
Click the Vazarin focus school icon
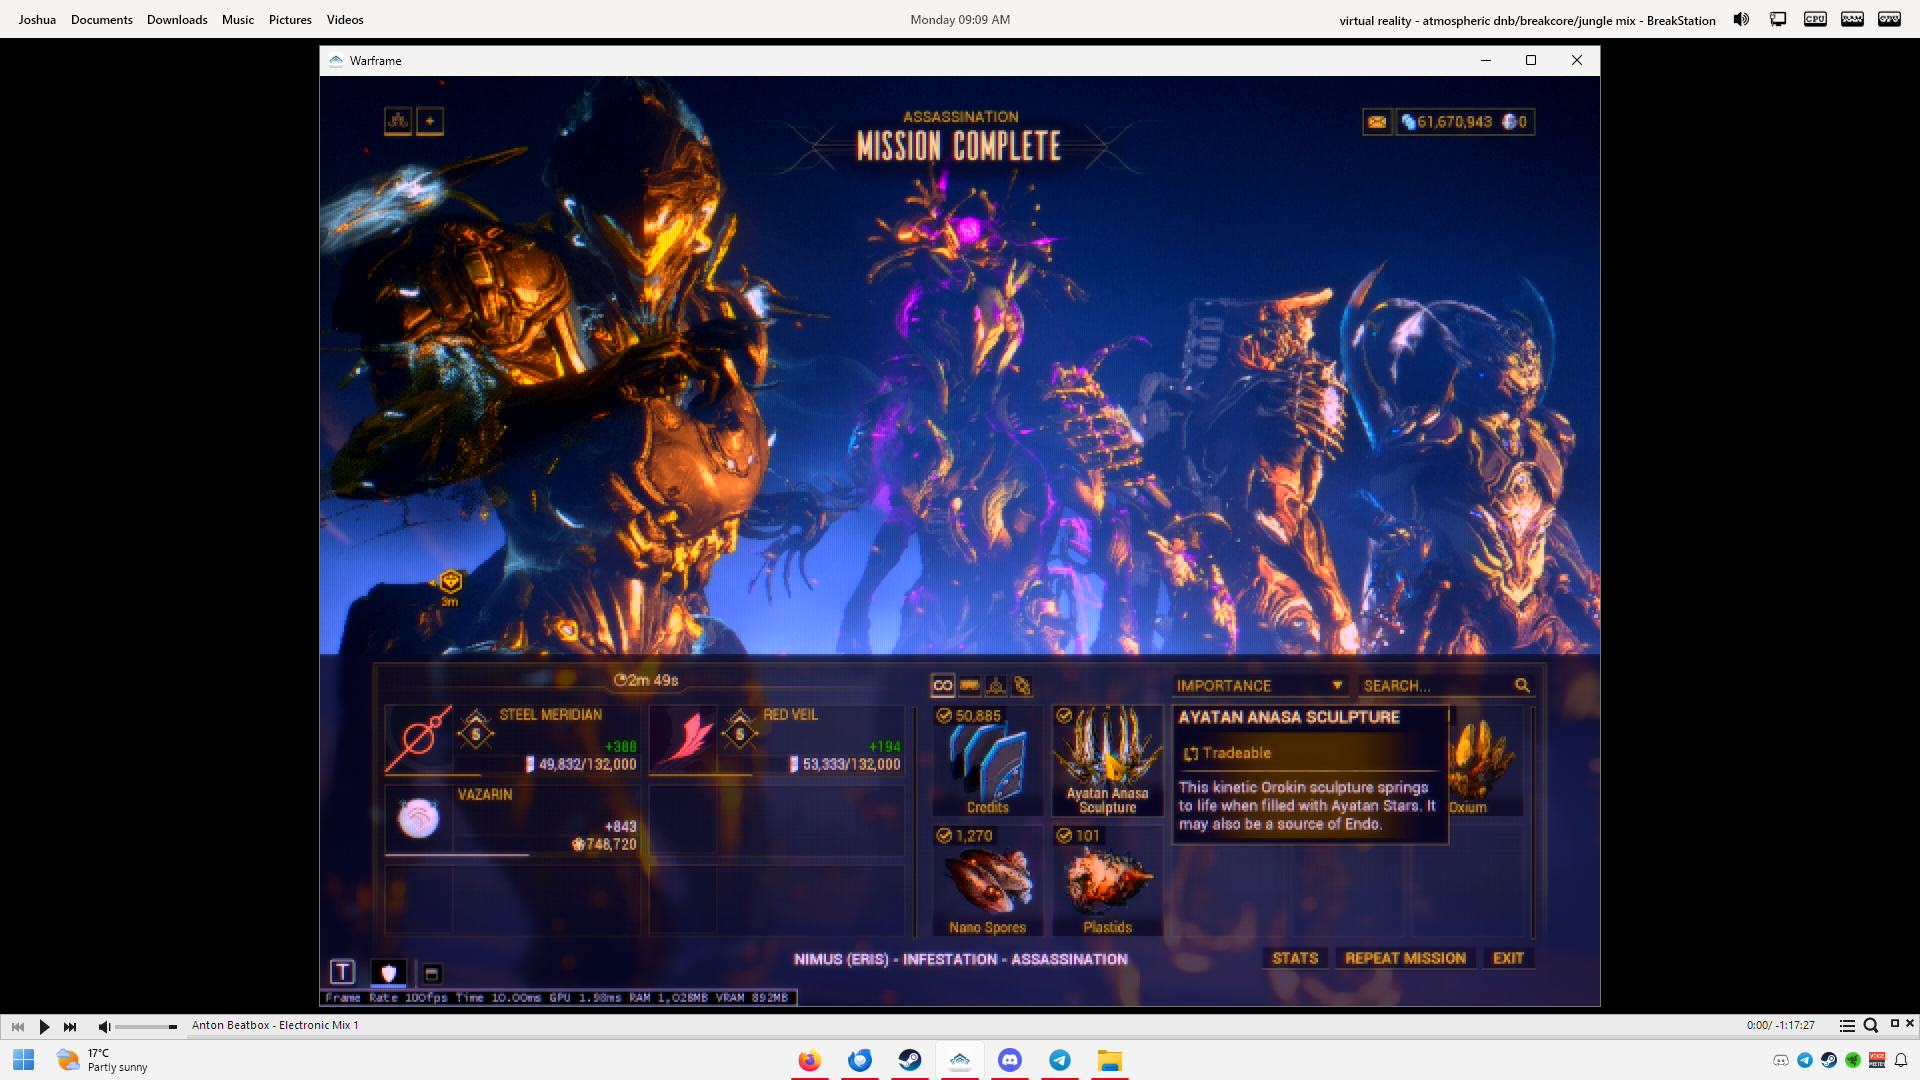(419, 819)
